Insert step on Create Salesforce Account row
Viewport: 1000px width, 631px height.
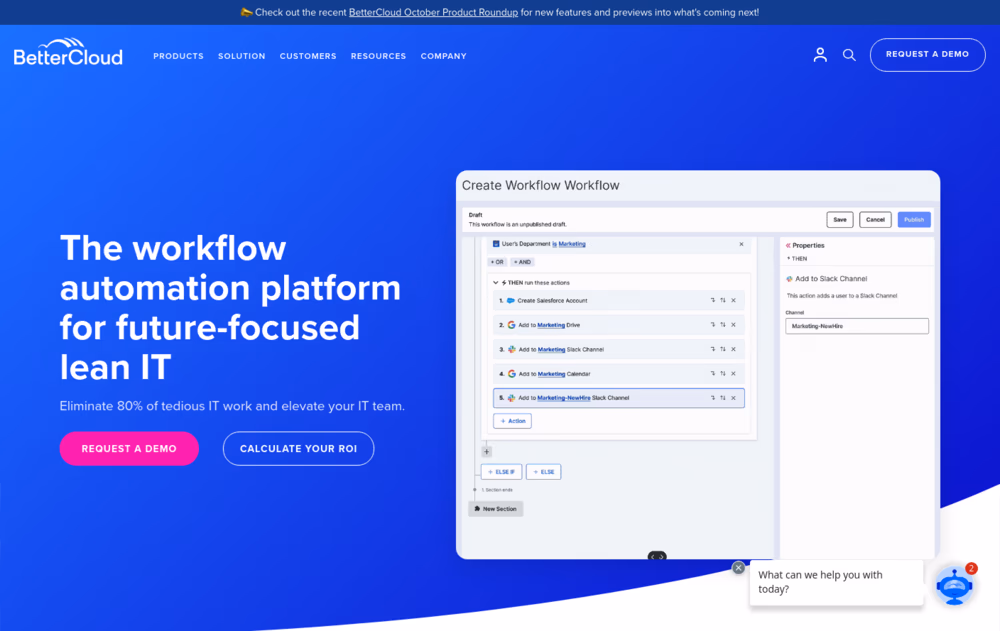pos(712,300)
